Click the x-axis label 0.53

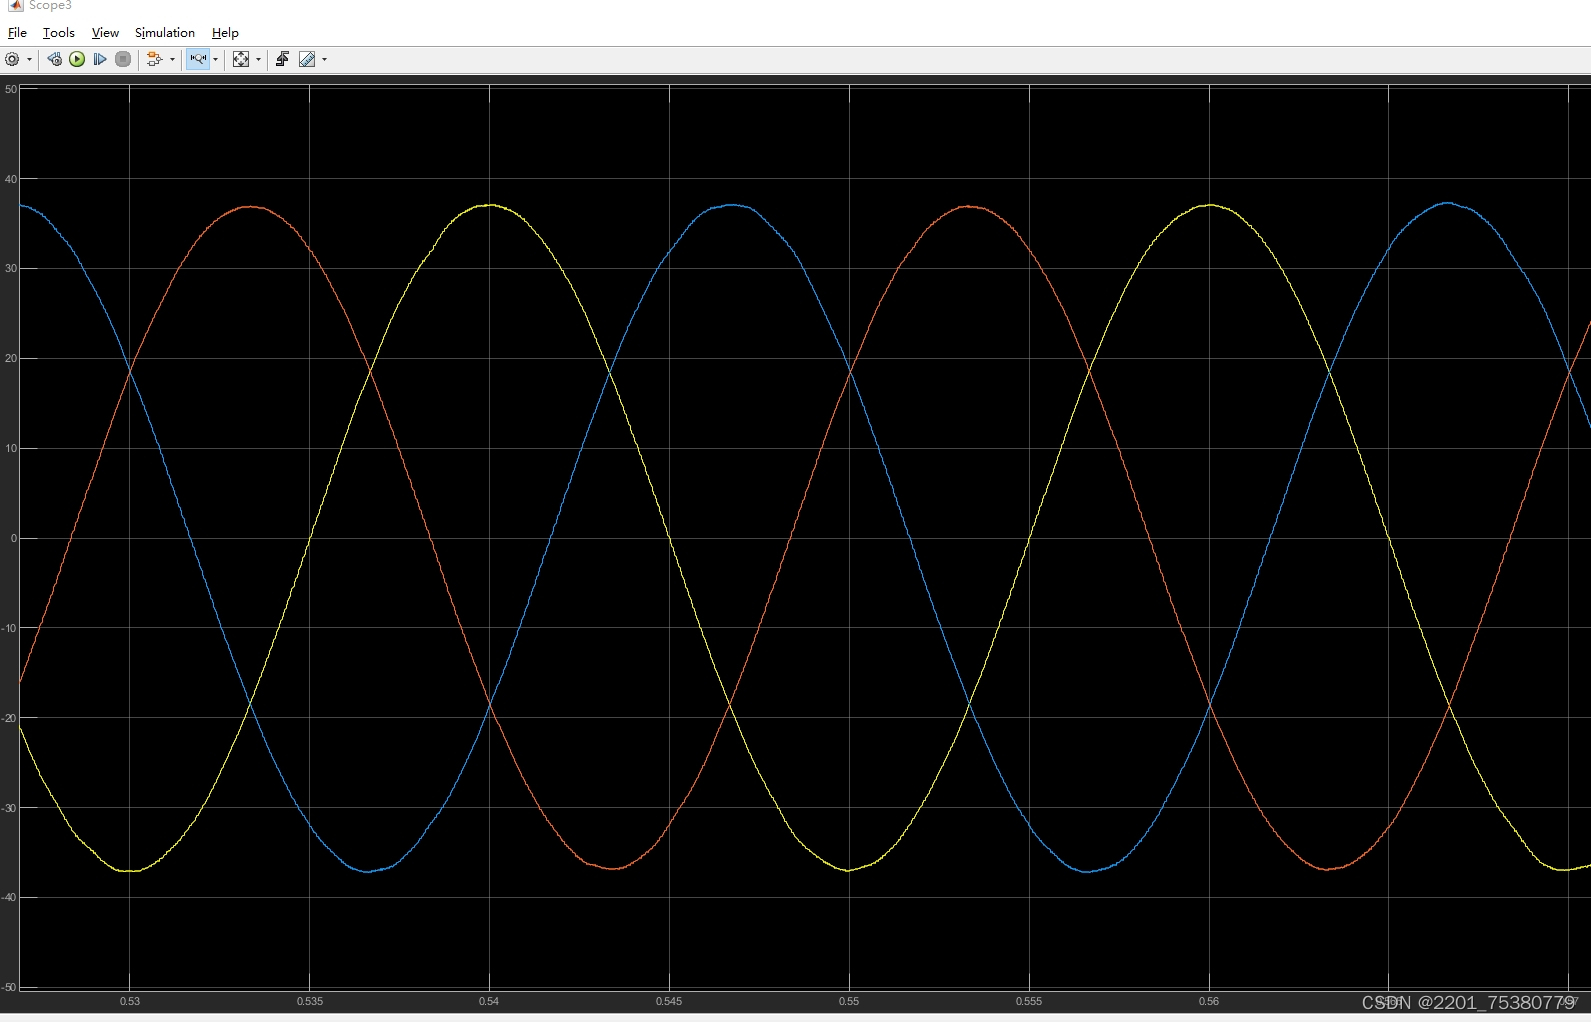tap(130, 1001)
